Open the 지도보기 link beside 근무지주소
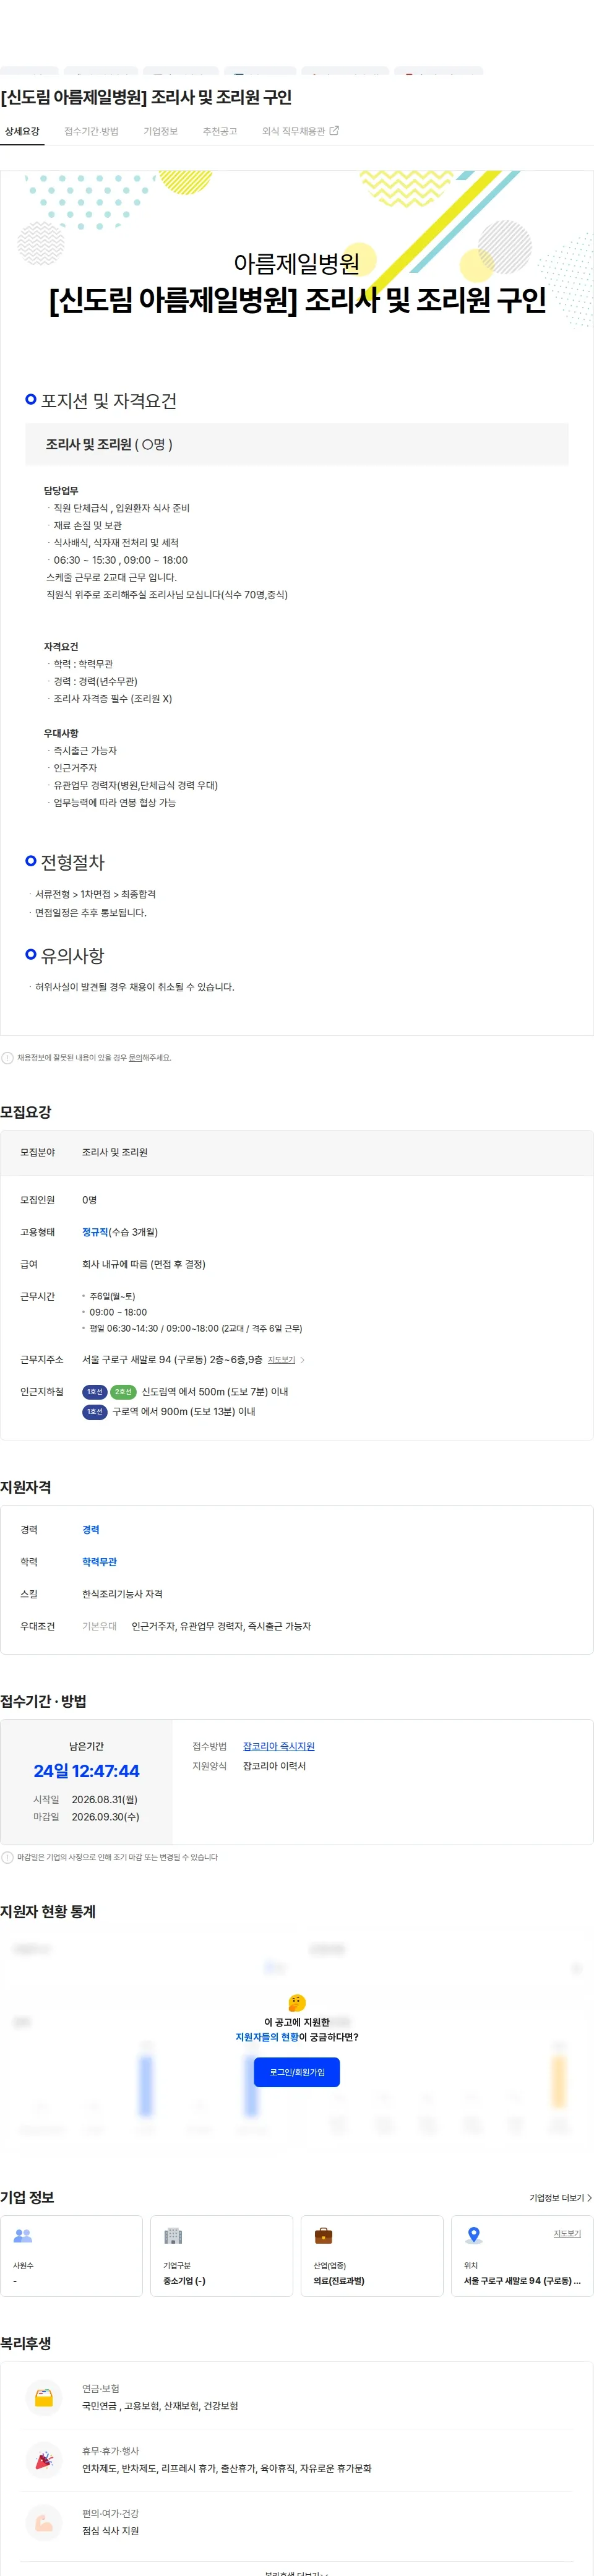This screenshot has width=594, height=2576. (281, 1360)
